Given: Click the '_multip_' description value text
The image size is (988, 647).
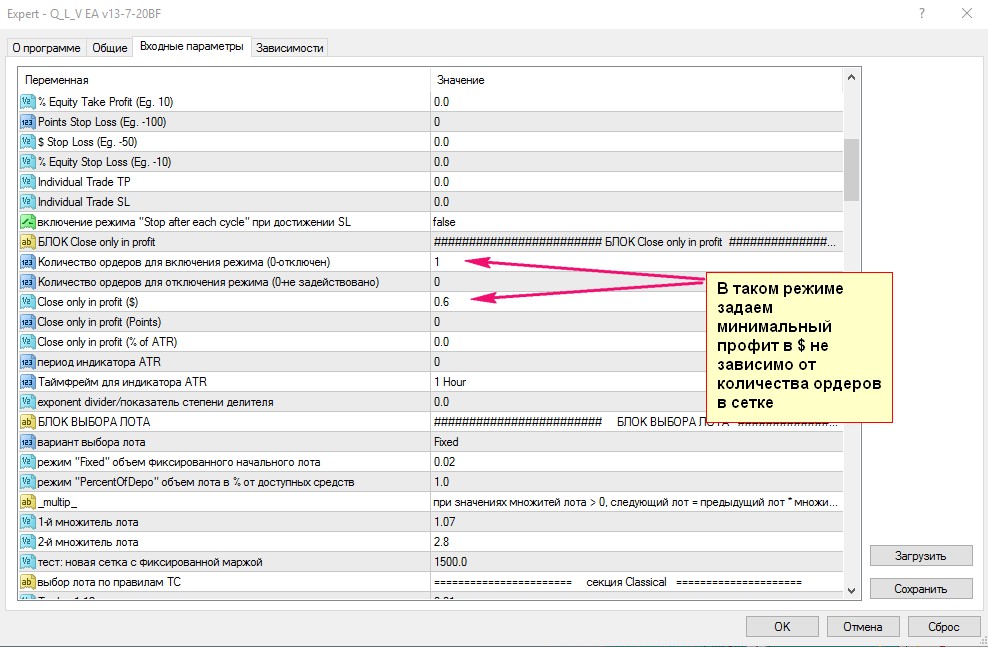Looking at the screenshot, I should 635,502.
